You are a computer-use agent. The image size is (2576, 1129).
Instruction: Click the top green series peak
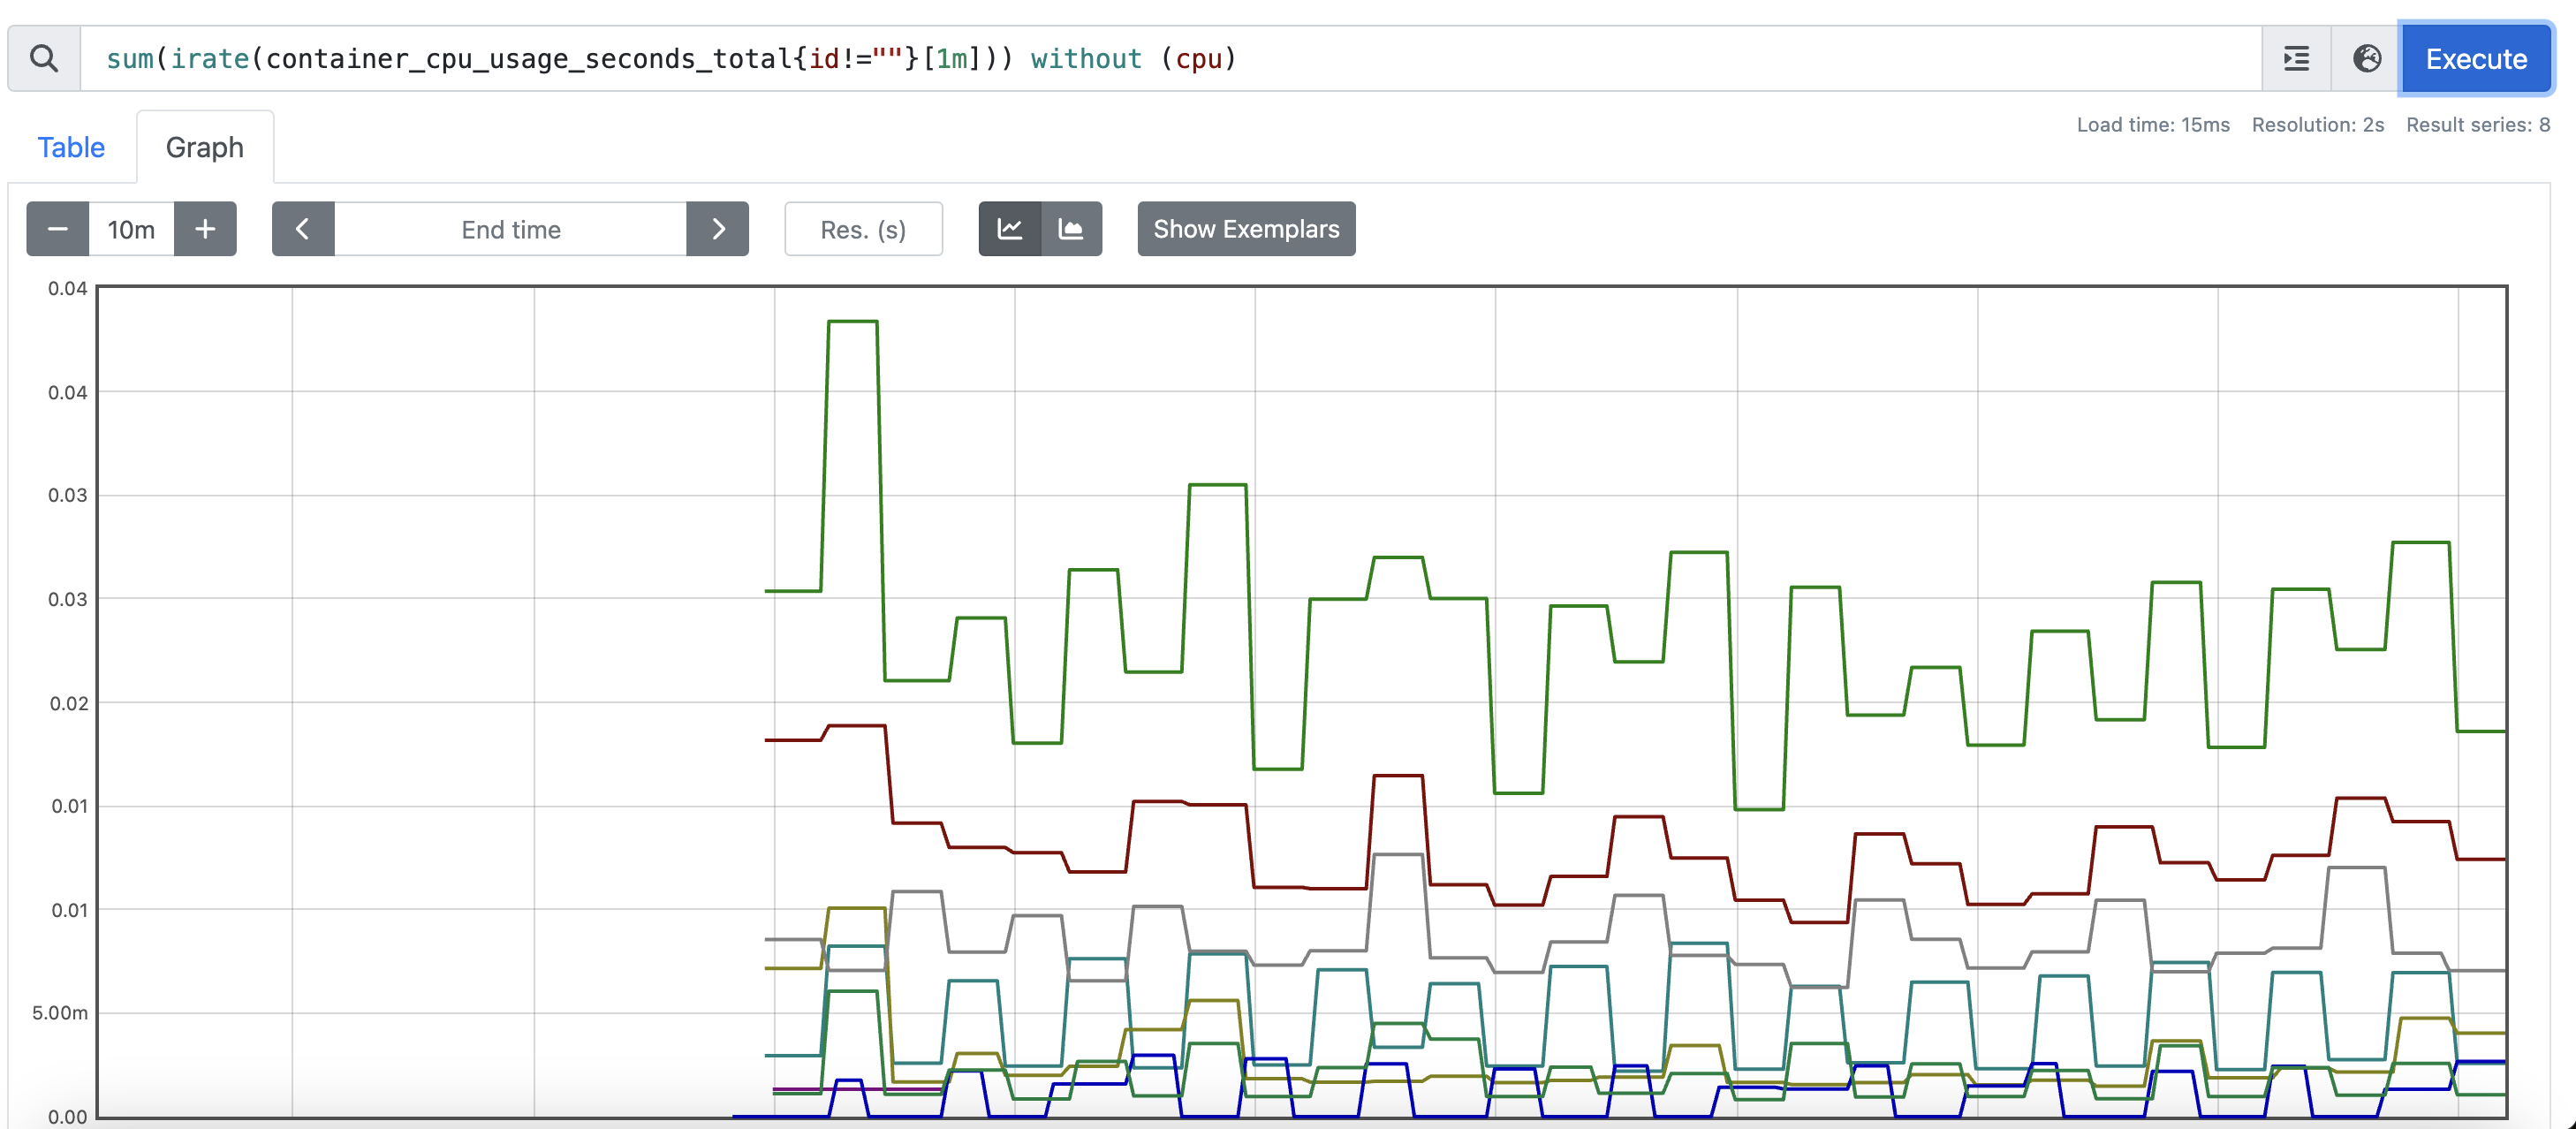click(x=853, y=322)
